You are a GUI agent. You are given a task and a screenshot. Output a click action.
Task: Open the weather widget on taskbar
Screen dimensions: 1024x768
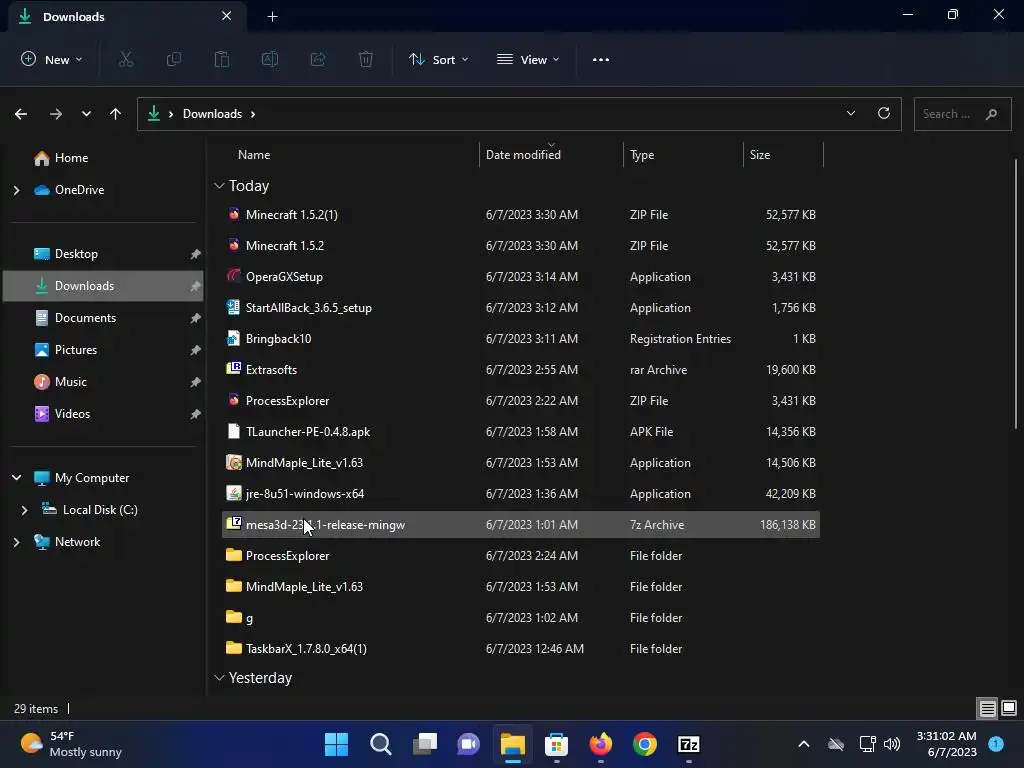click(x=71, y=744)
